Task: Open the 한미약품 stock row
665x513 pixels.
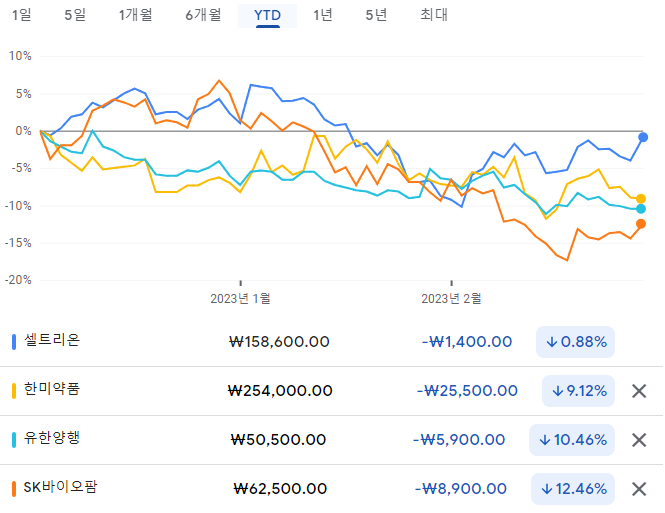Action: pos(332,391)
